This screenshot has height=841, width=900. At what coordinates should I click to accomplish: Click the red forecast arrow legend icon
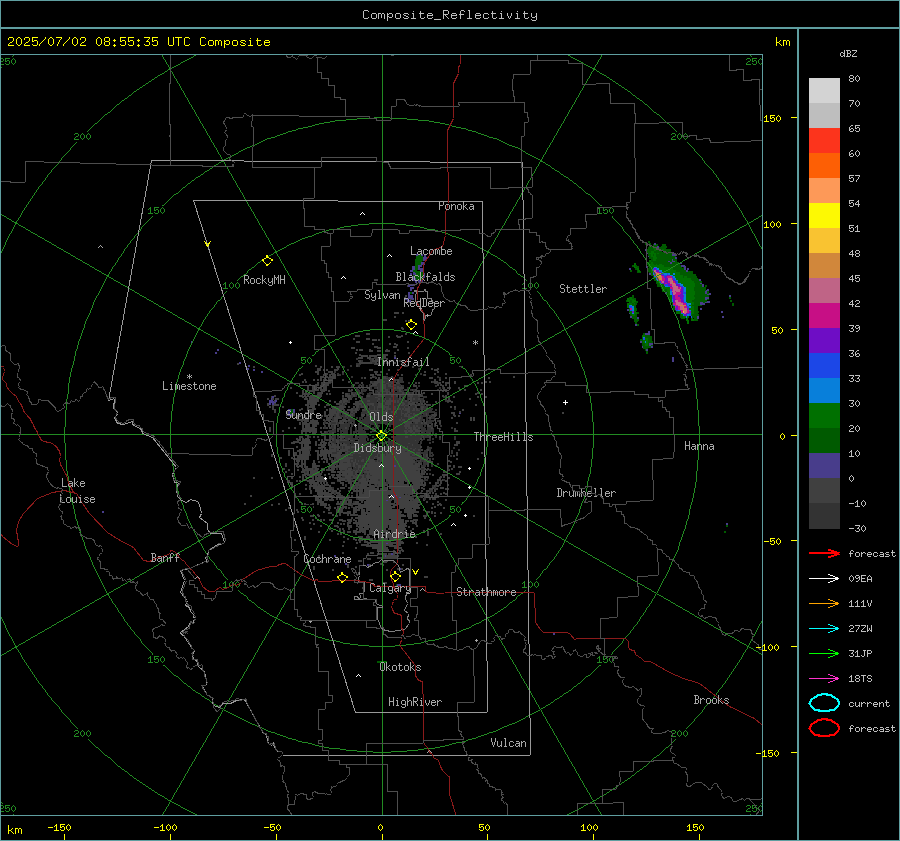pos(824,553)
